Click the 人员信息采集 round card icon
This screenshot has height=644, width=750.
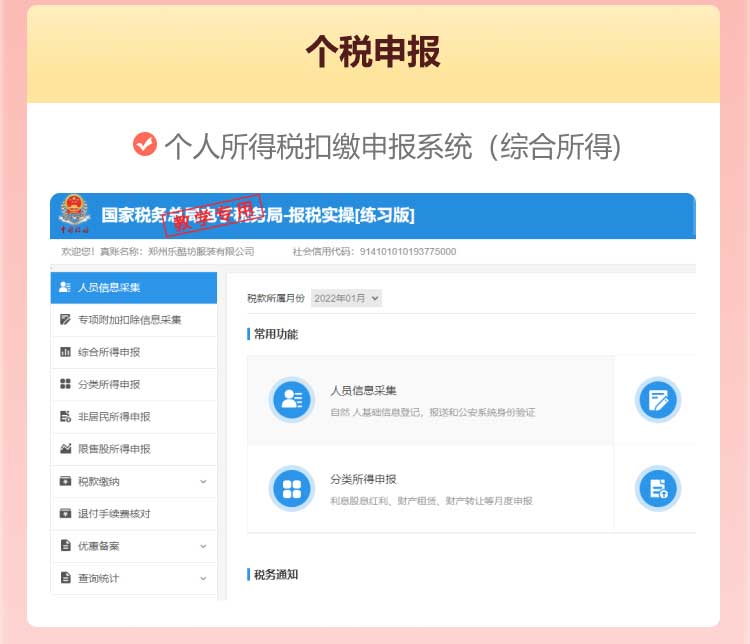pyautogui.click(x=292, y=400)
